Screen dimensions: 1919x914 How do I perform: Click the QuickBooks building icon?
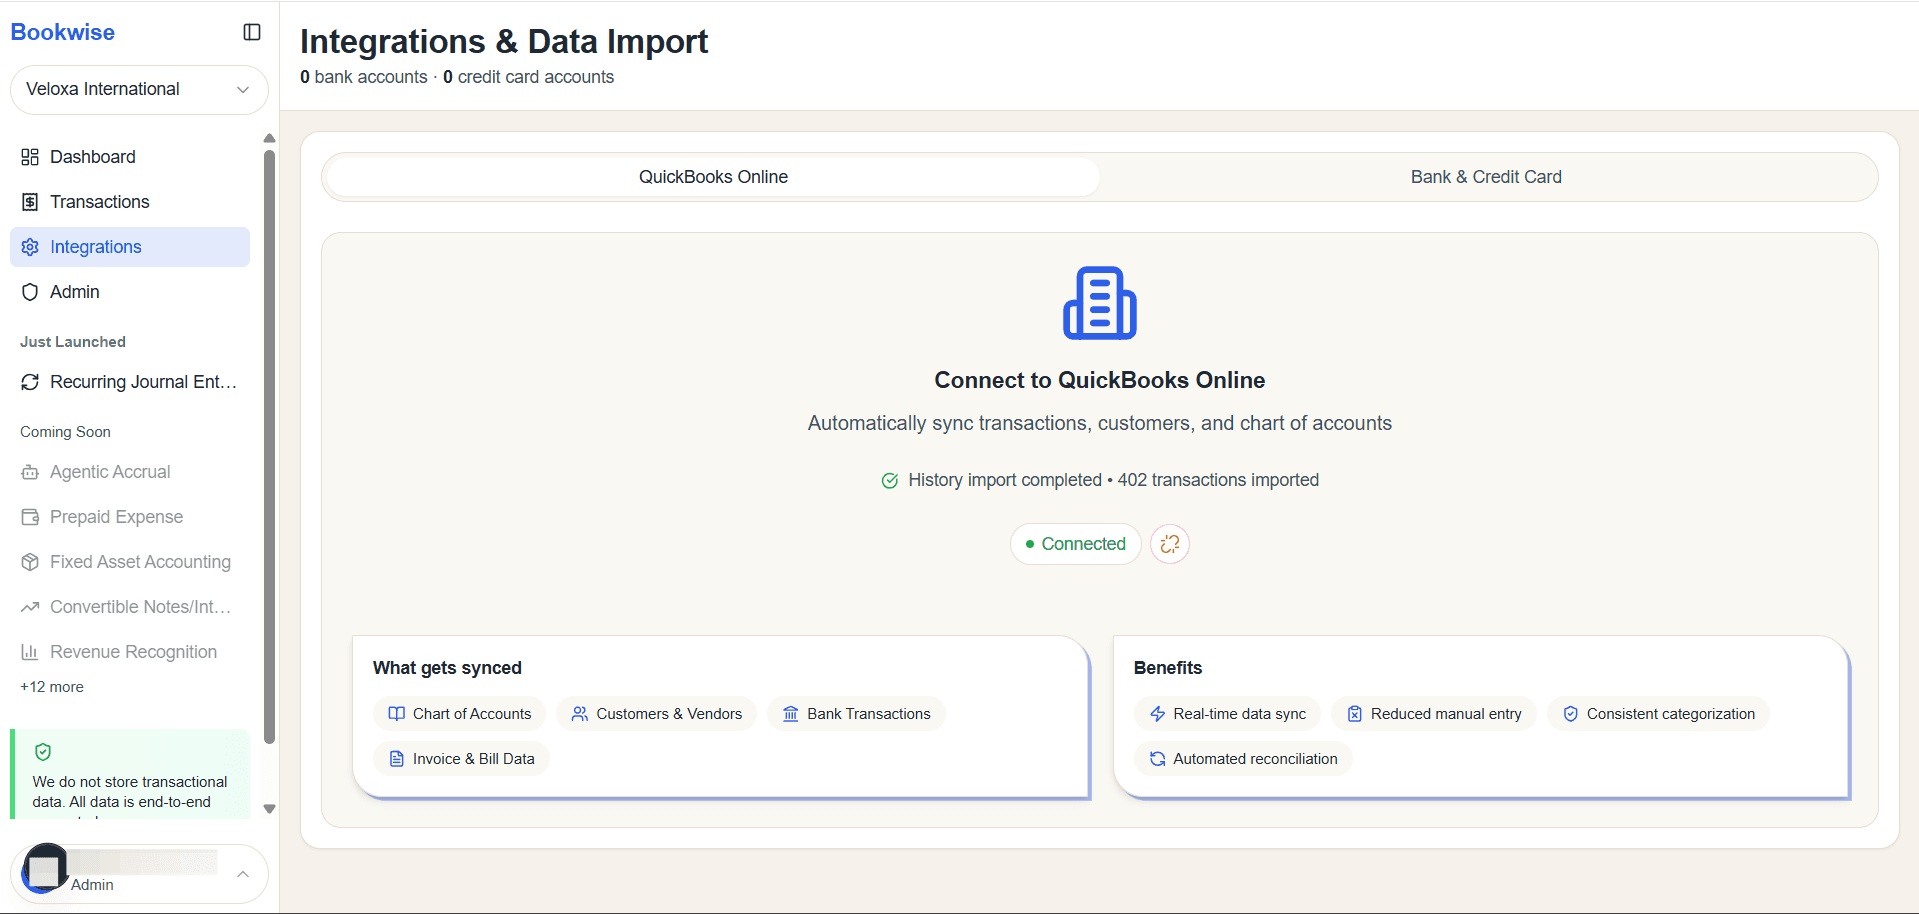[x=1100, y=303]
